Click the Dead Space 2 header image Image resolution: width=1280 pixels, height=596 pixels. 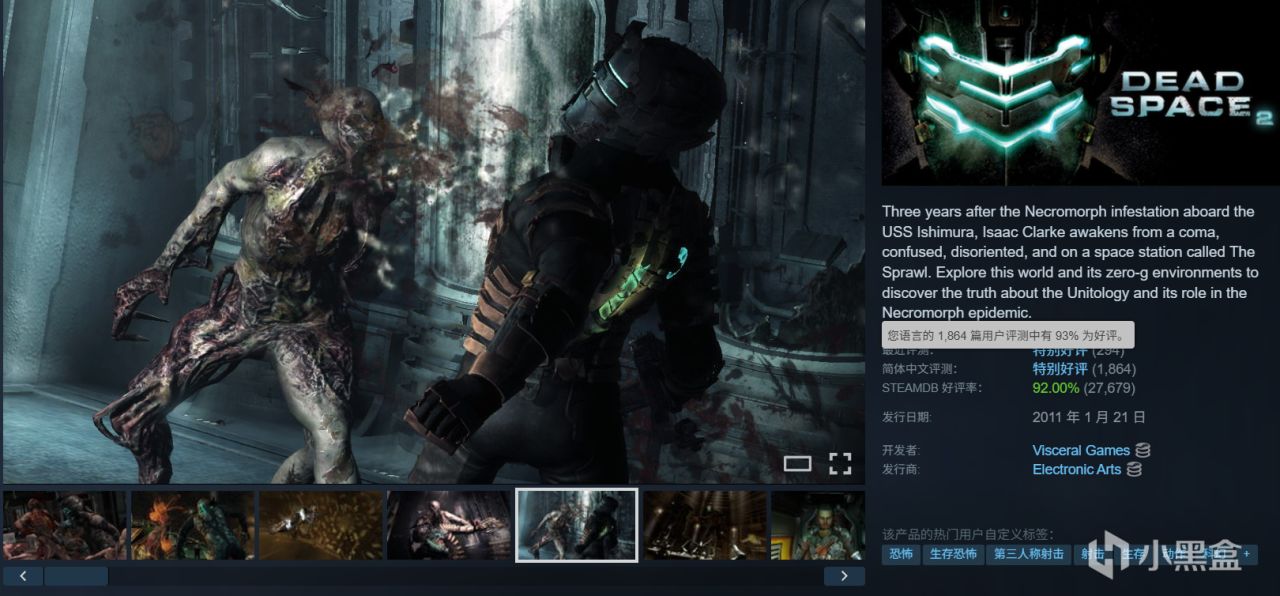1081,92
